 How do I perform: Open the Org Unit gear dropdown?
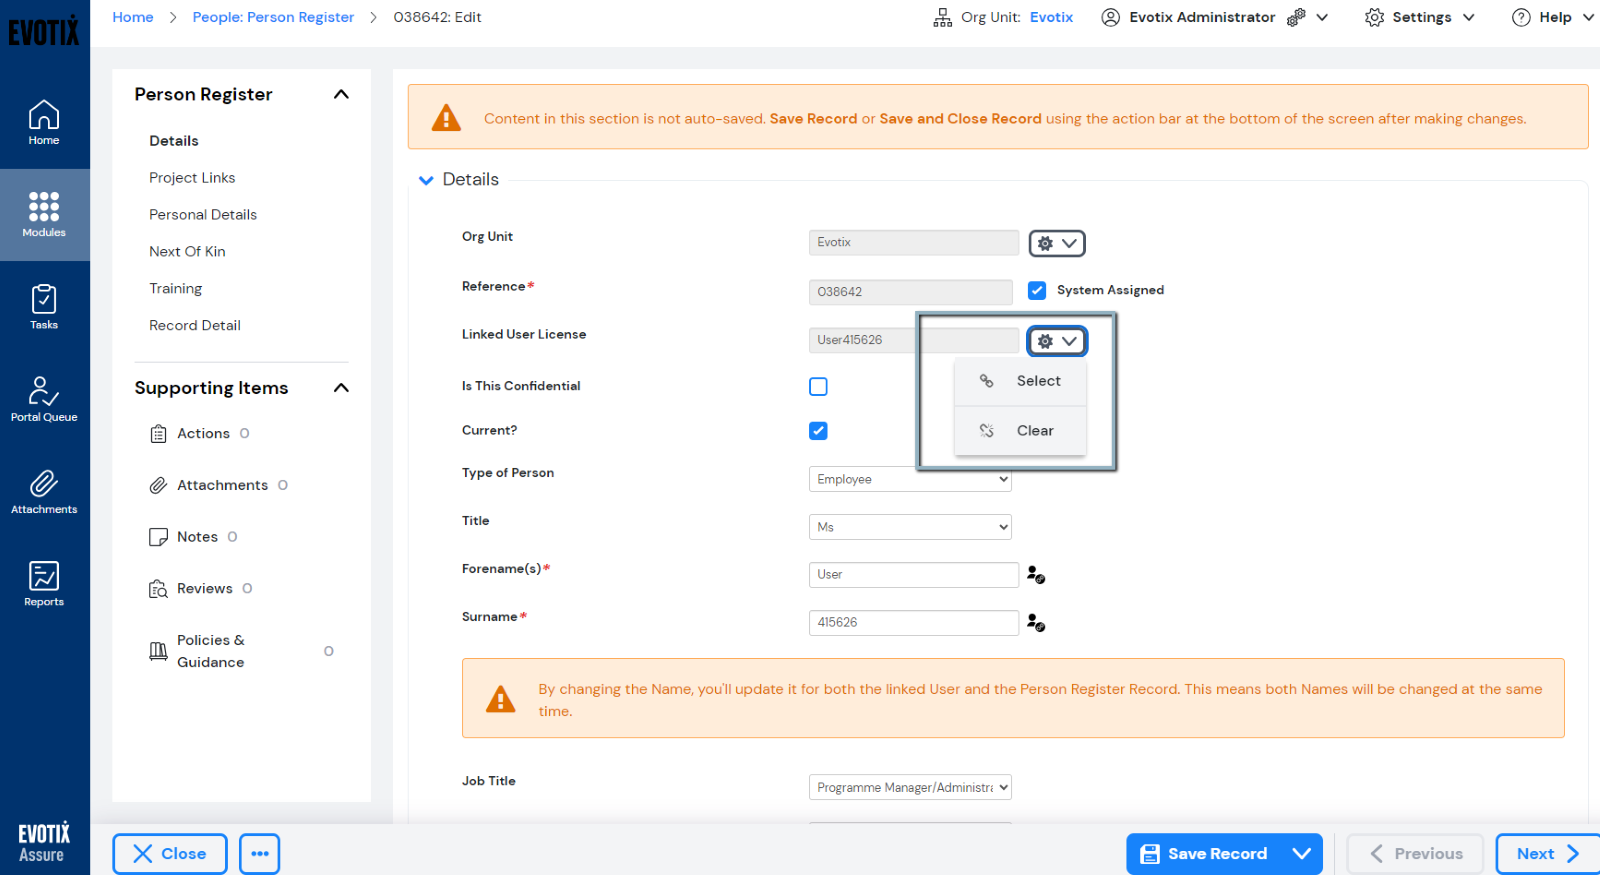pyautogui.click(x=1057, y=243)
